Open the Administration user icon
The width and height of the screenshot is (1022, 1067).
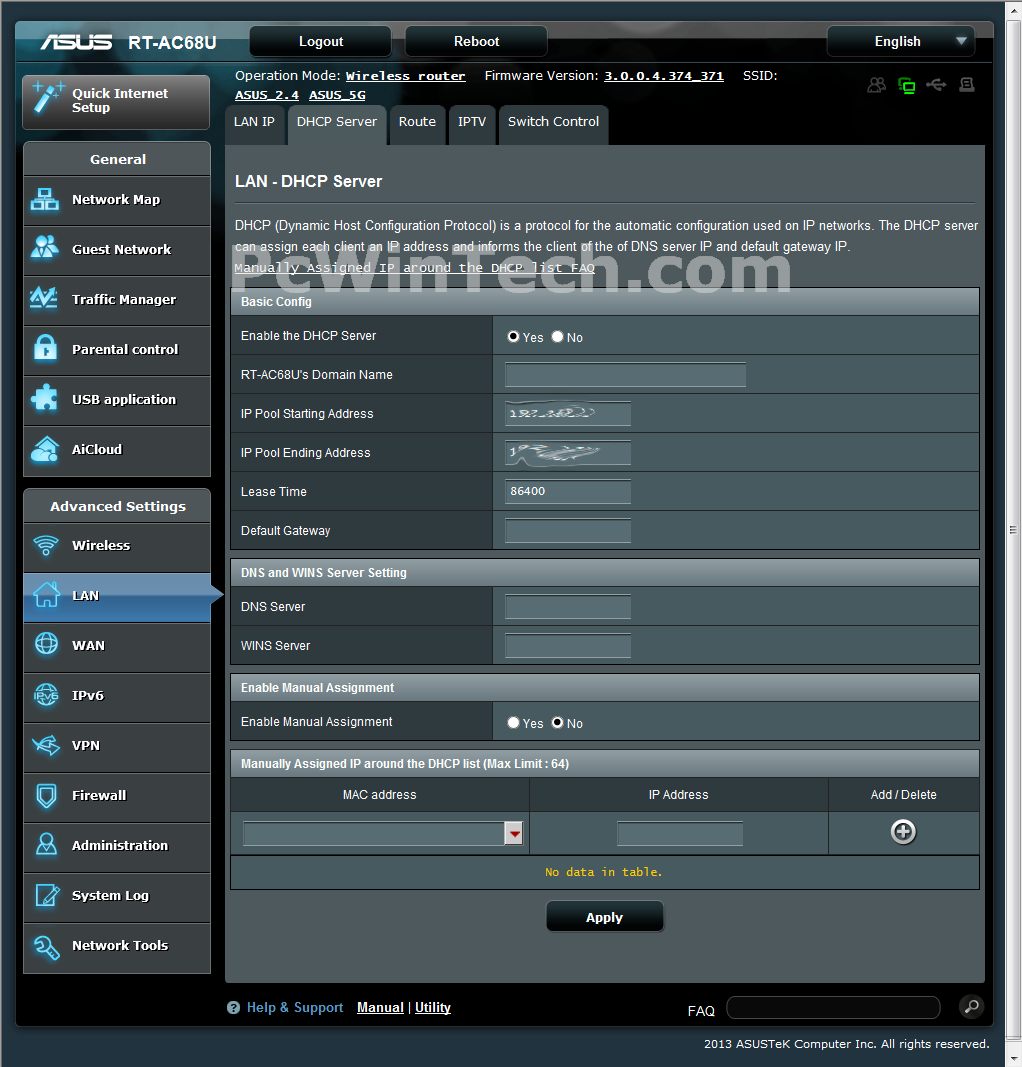(x=46, y=844)
